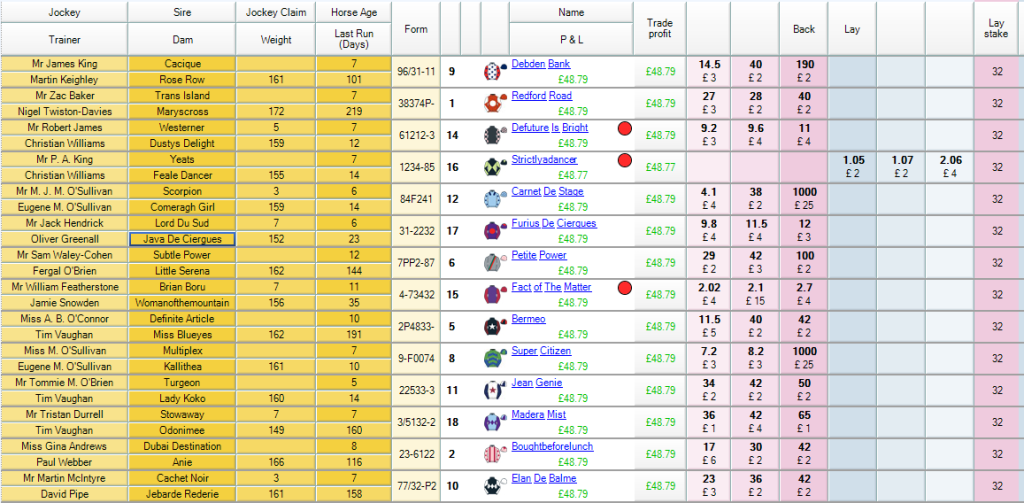Select the sire cell Dubai Destination

(182, 446)
